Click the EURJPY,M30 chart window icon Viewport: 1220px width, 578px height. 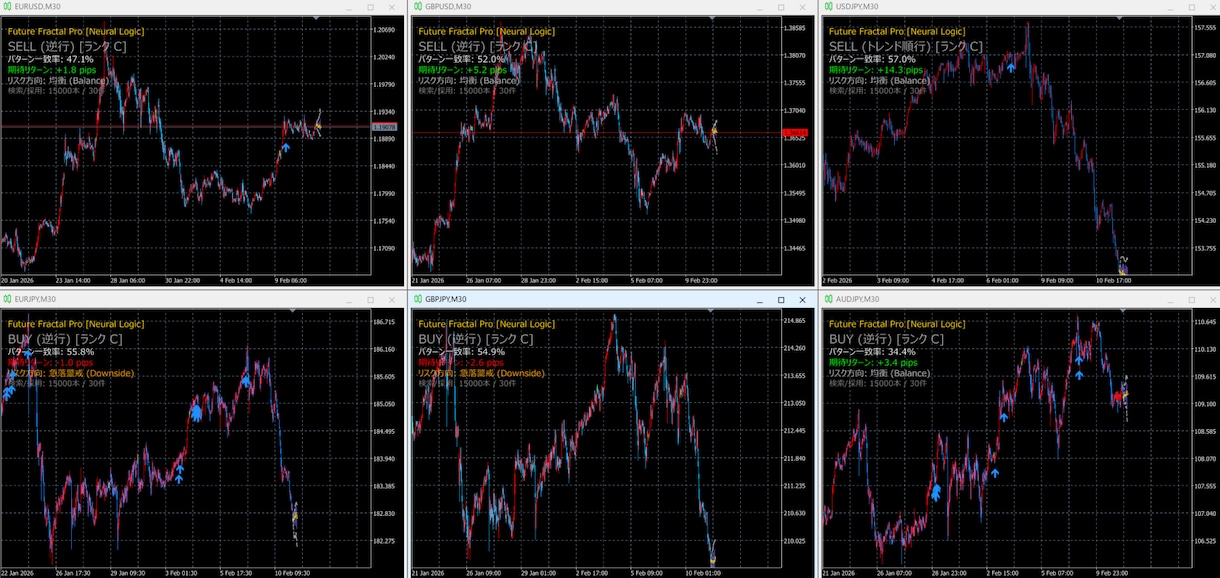(7, 299)
